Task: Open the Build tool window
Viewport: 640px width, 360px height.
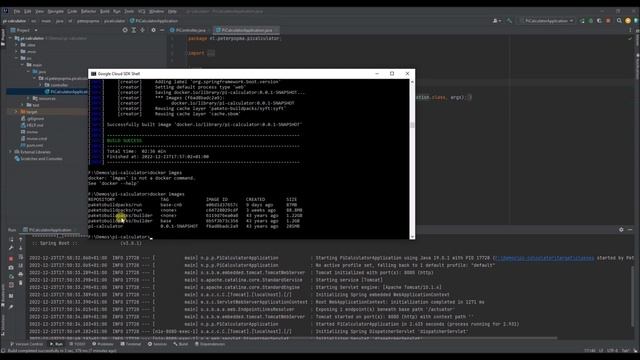Action: click(x=181, y=344)
